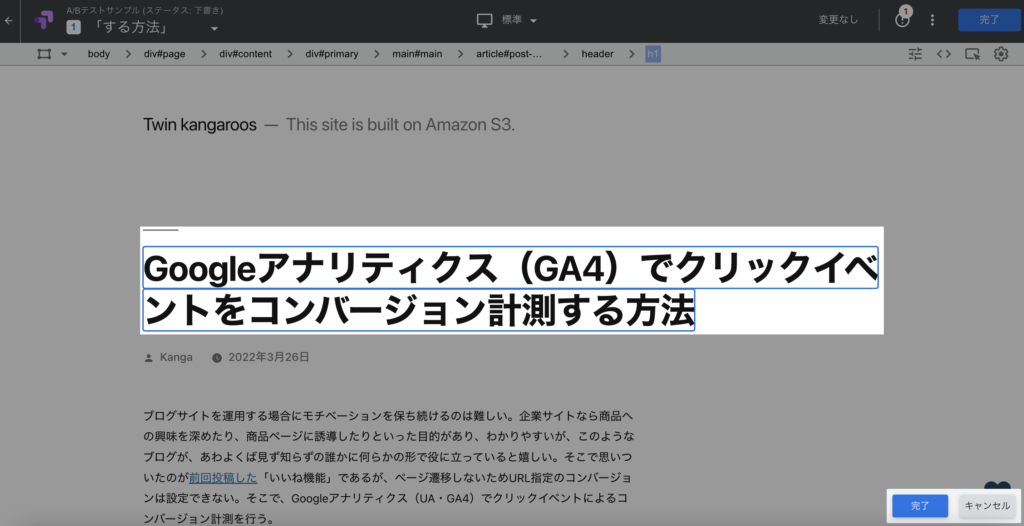Image resolution: width=1024 pixels, height=526 pixels.
Task: Click the キャンセル button
Action: point(987,506)
